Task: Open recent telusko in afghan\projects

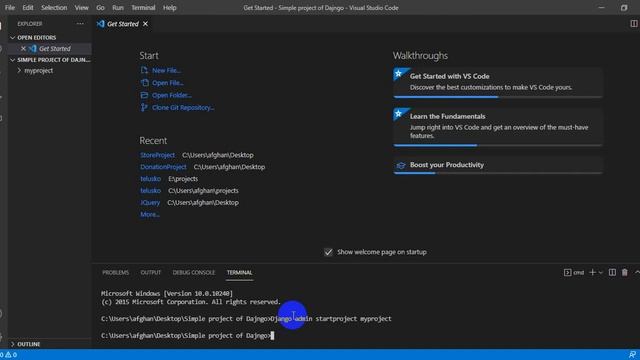Action: 150,191
